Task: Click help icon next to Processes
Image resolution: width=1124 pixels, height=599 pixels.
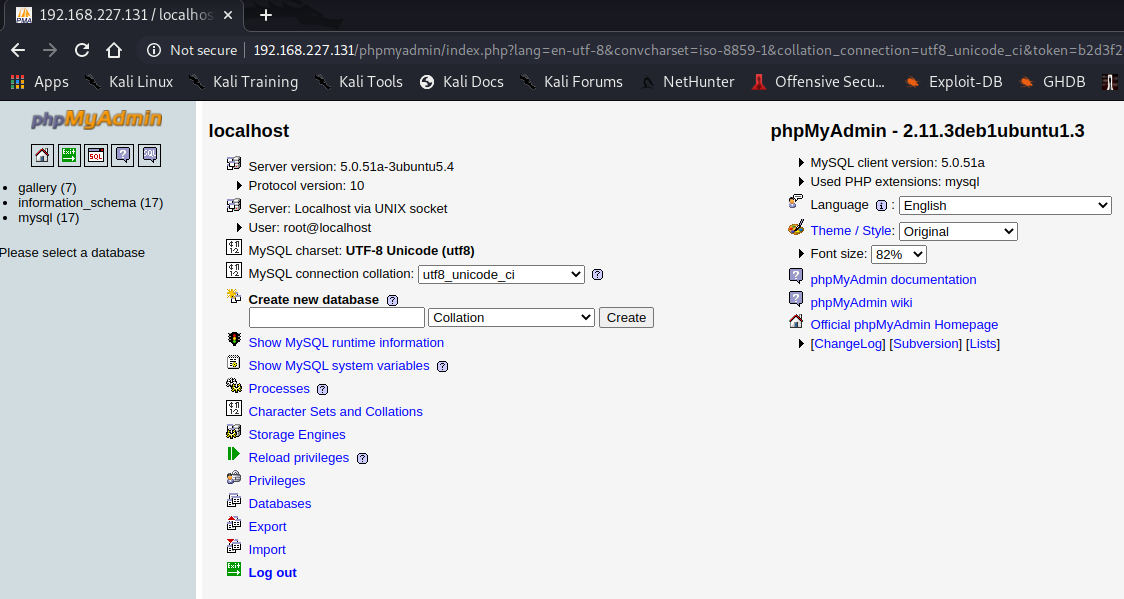Action: [323, 389]
